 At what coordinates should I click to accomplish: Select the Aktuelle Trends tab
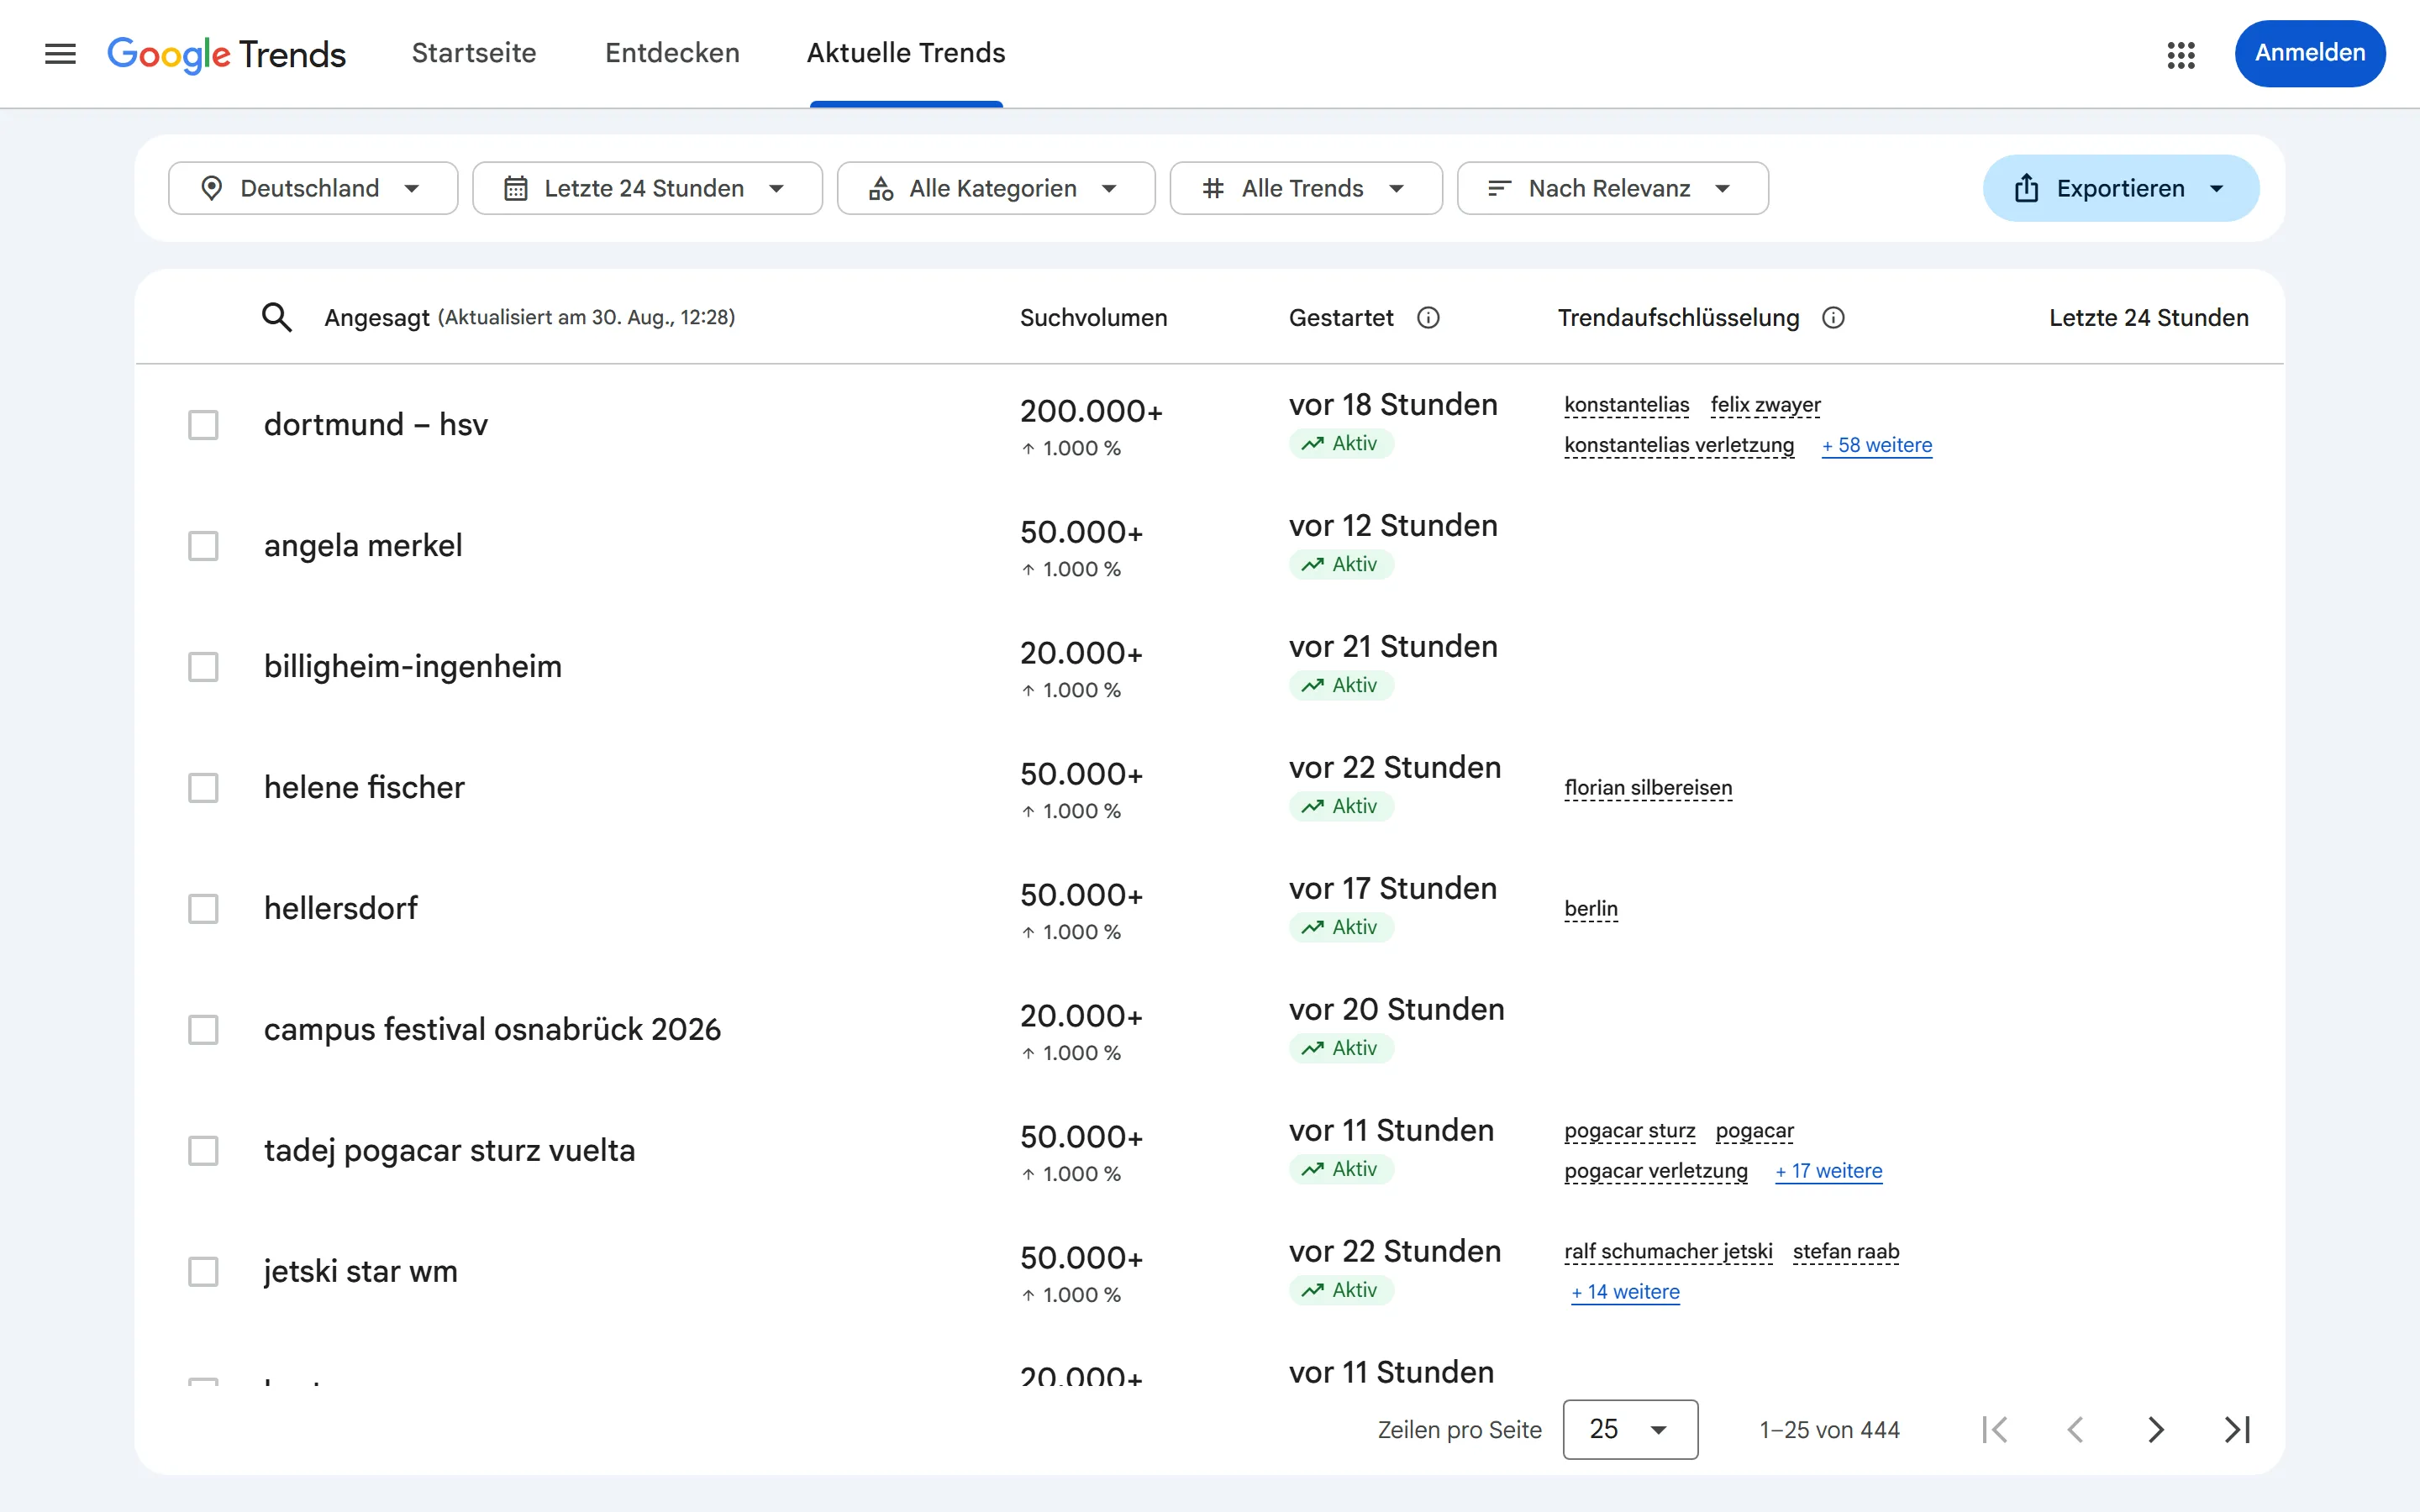tap(906, 53)
